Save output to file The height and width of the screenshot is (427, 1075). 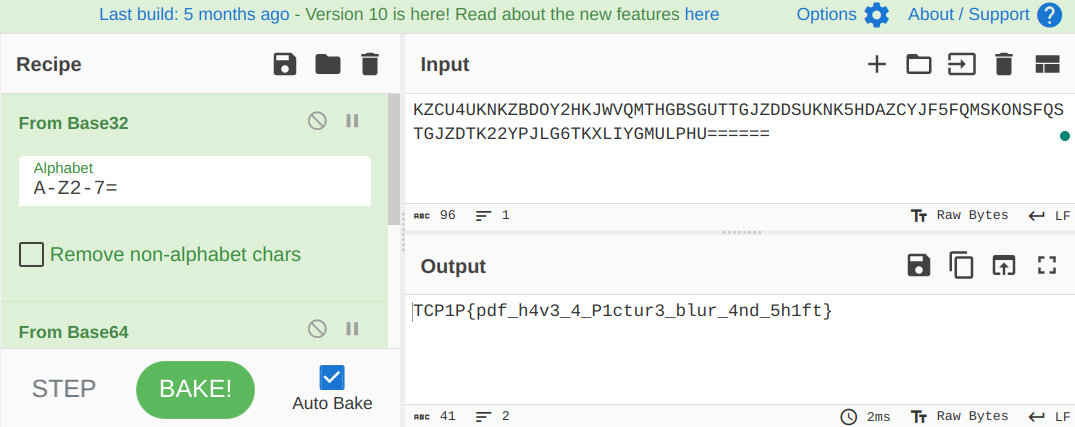pyautogui.click(x=919, y=266)
